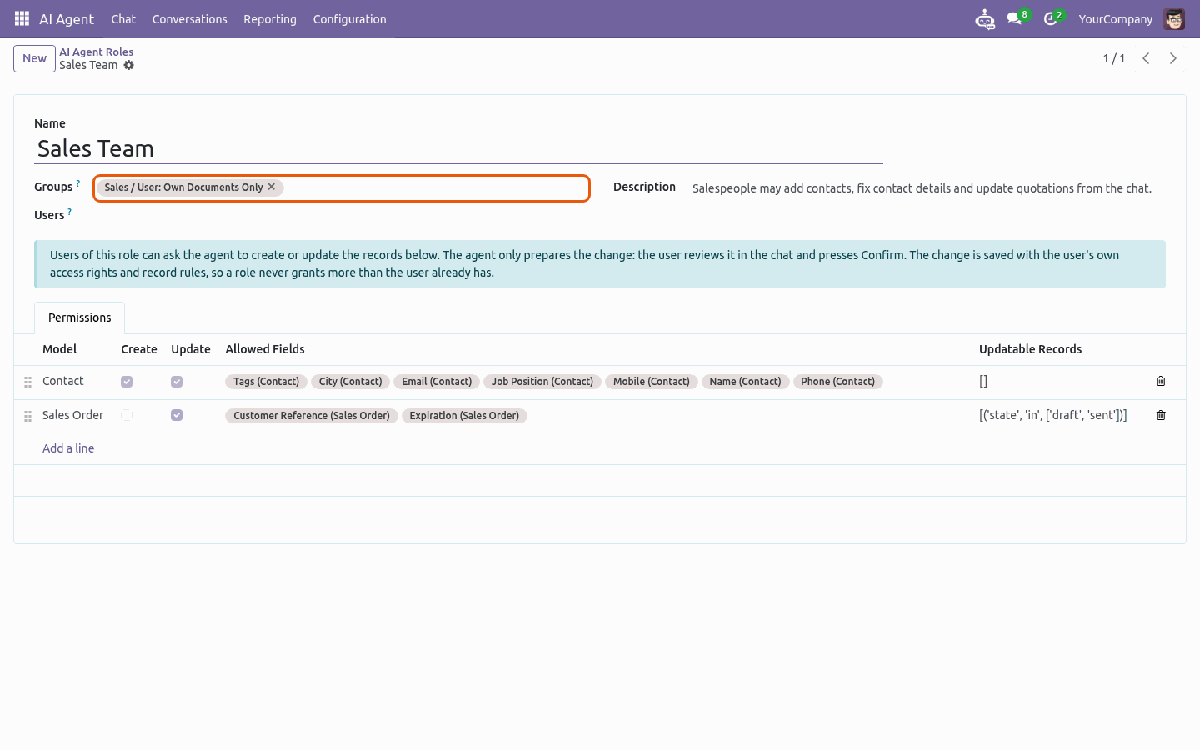
Task: Open the Configuration menu
Action: [349, 19]
